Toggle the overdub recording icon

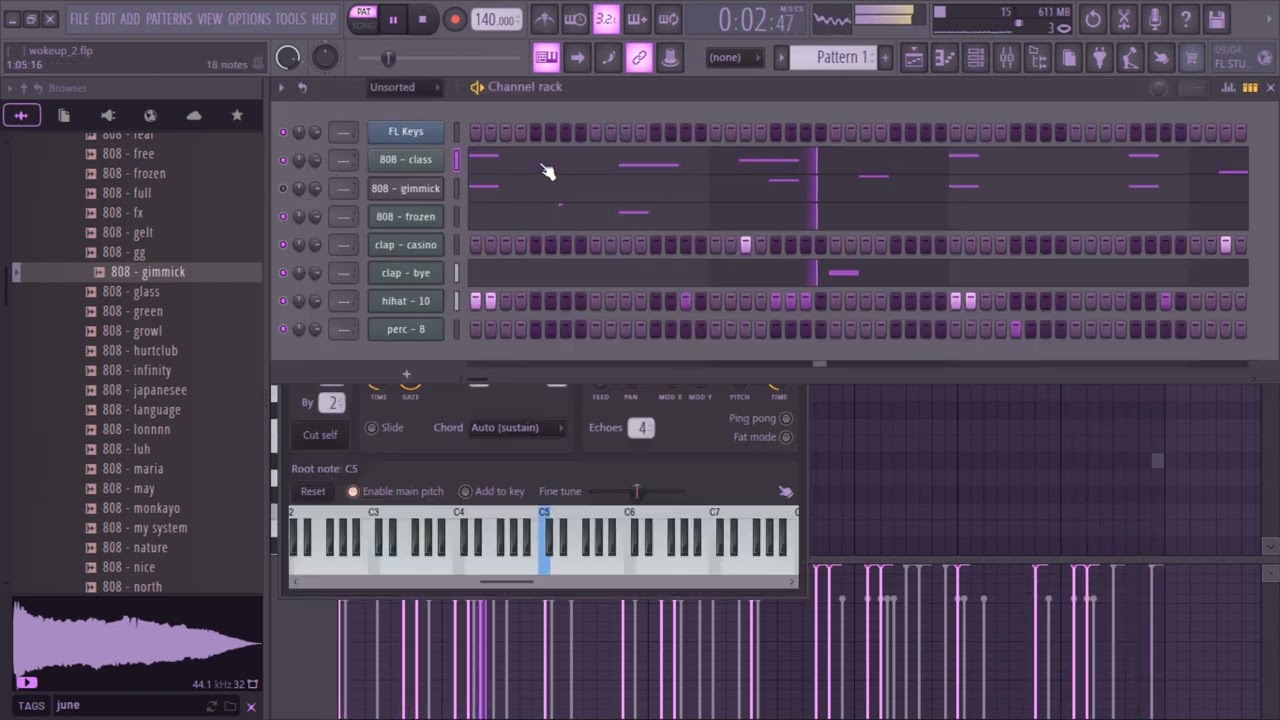[x=637, y=19]
